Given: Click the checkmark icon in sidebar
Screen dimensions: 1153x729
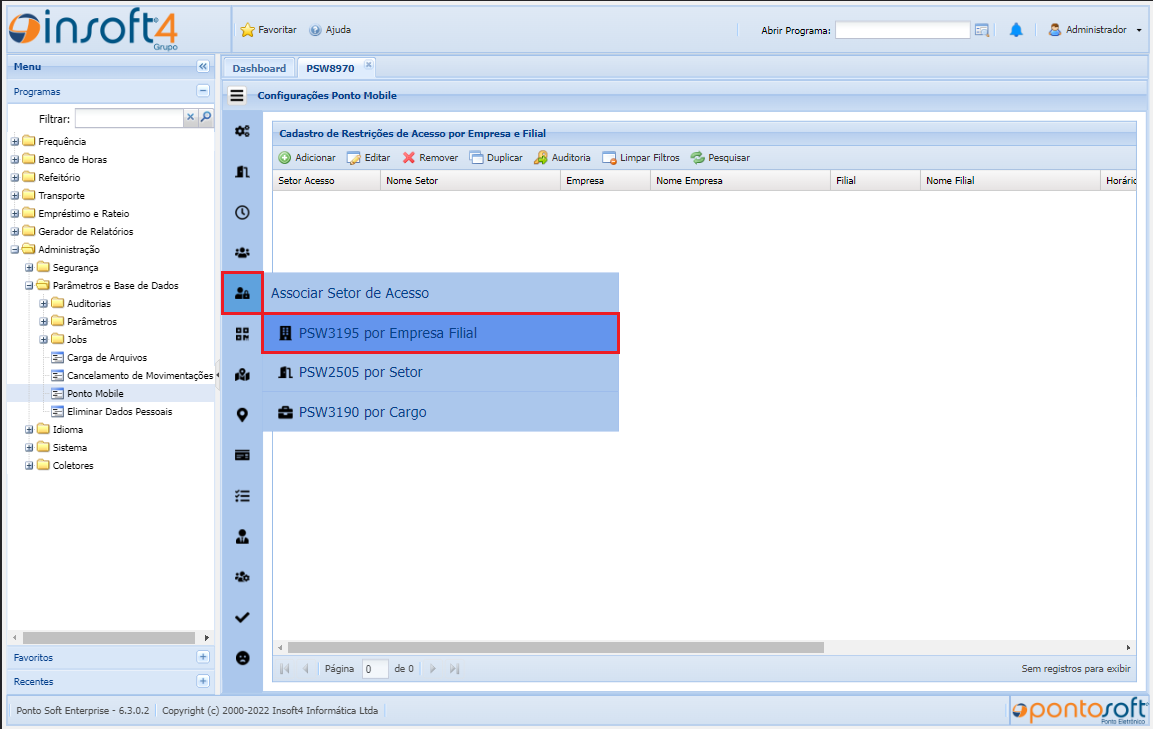Looking at the screenshot, I should point(241,618).
